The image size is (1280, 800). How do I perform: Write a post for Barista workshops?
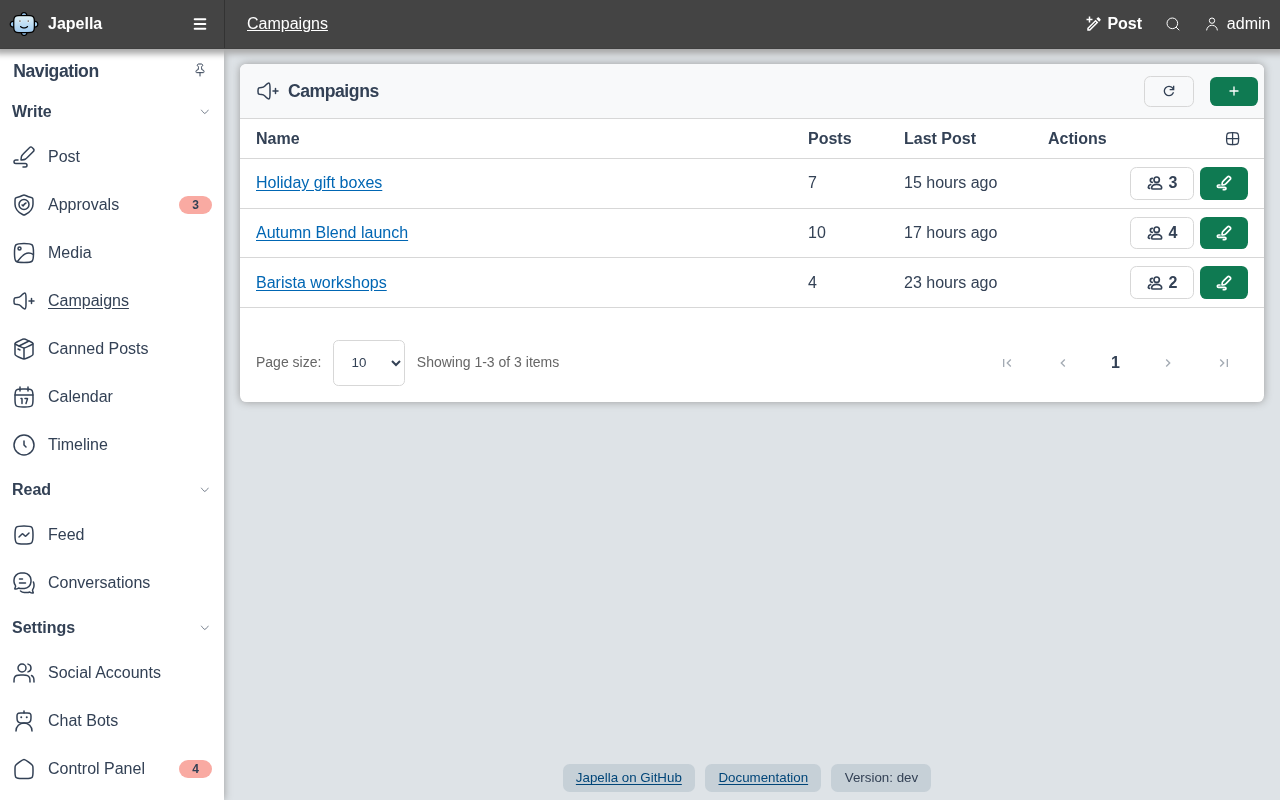tap(1224, 283)
